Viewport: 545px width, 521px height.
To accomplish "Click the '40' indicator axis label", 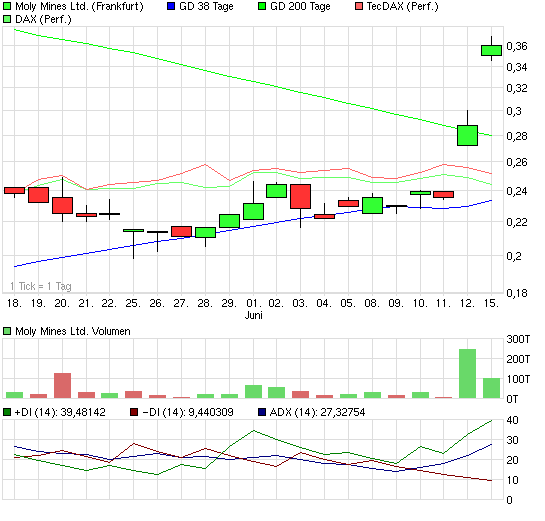I will point(512,420).
